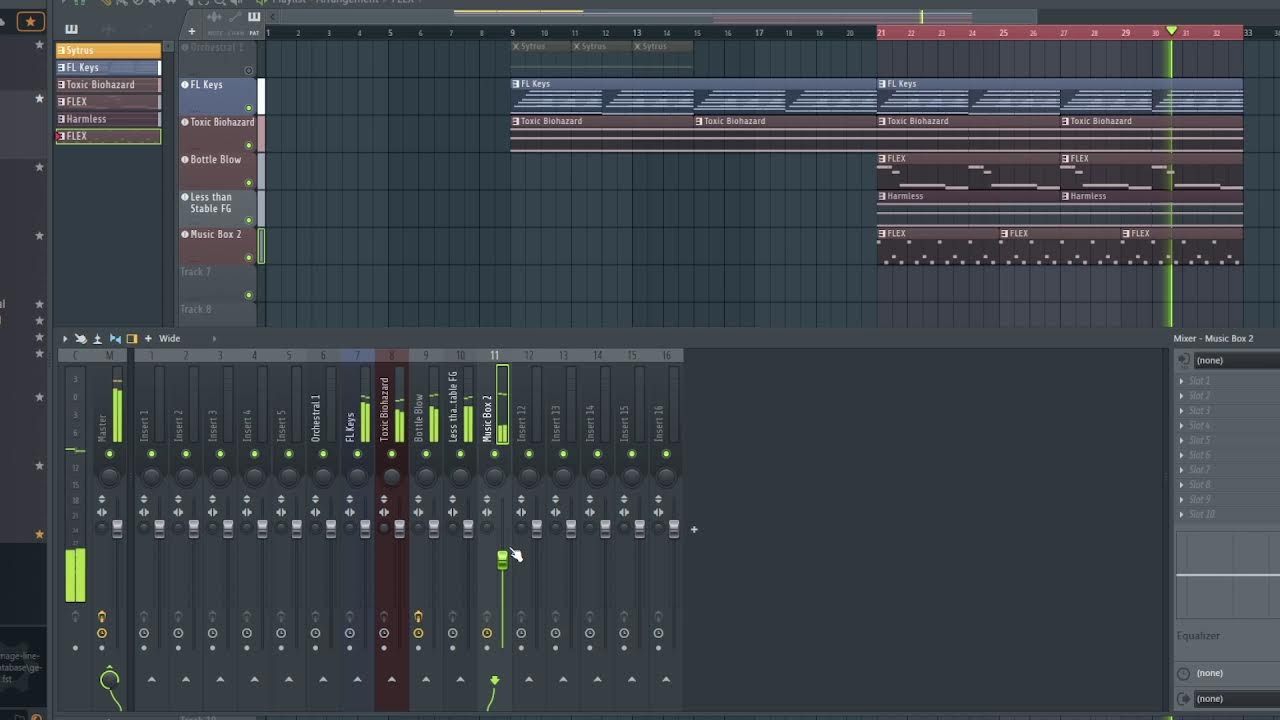Viewport: 1280px width, 720px height.
Task: Open the piano roll icon above pattern list
Action: pos(71,29)
